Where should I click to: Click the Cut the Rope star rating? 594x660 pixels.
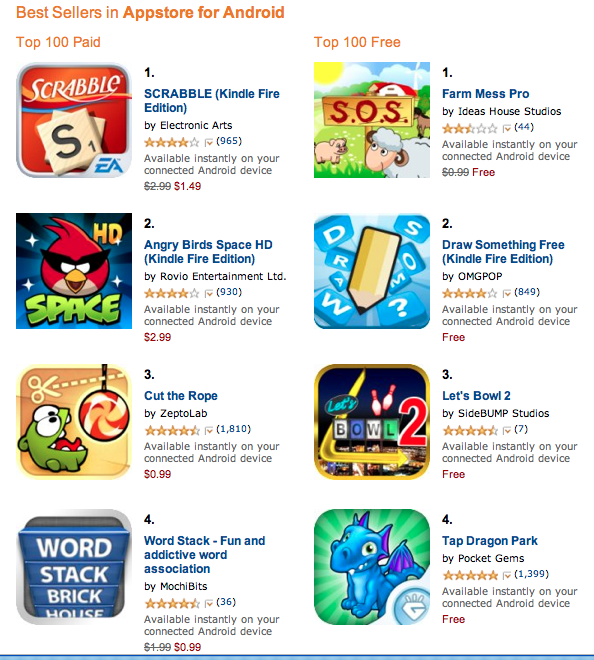172,431
